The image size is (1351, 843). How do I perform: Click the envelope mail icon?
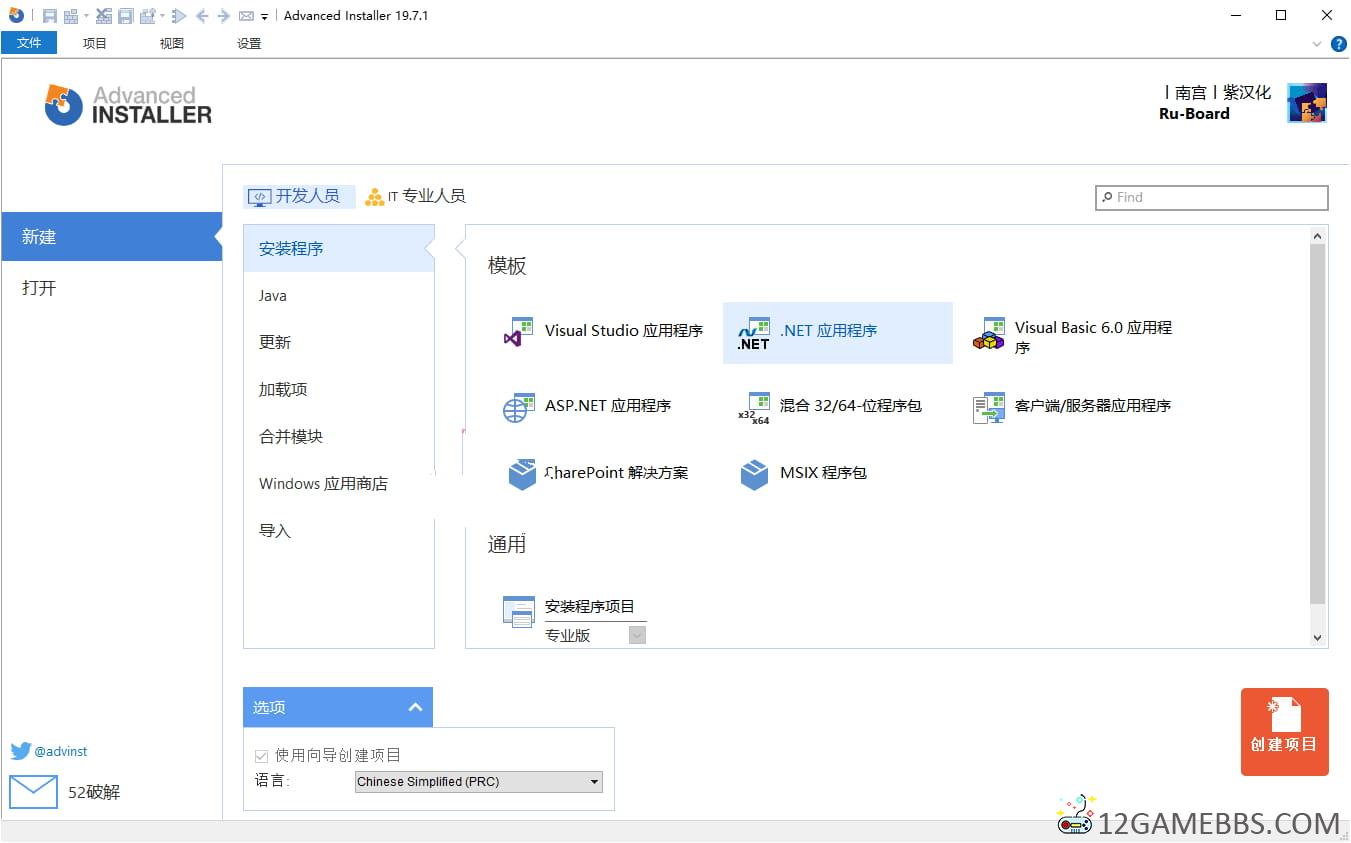(33, 792)
